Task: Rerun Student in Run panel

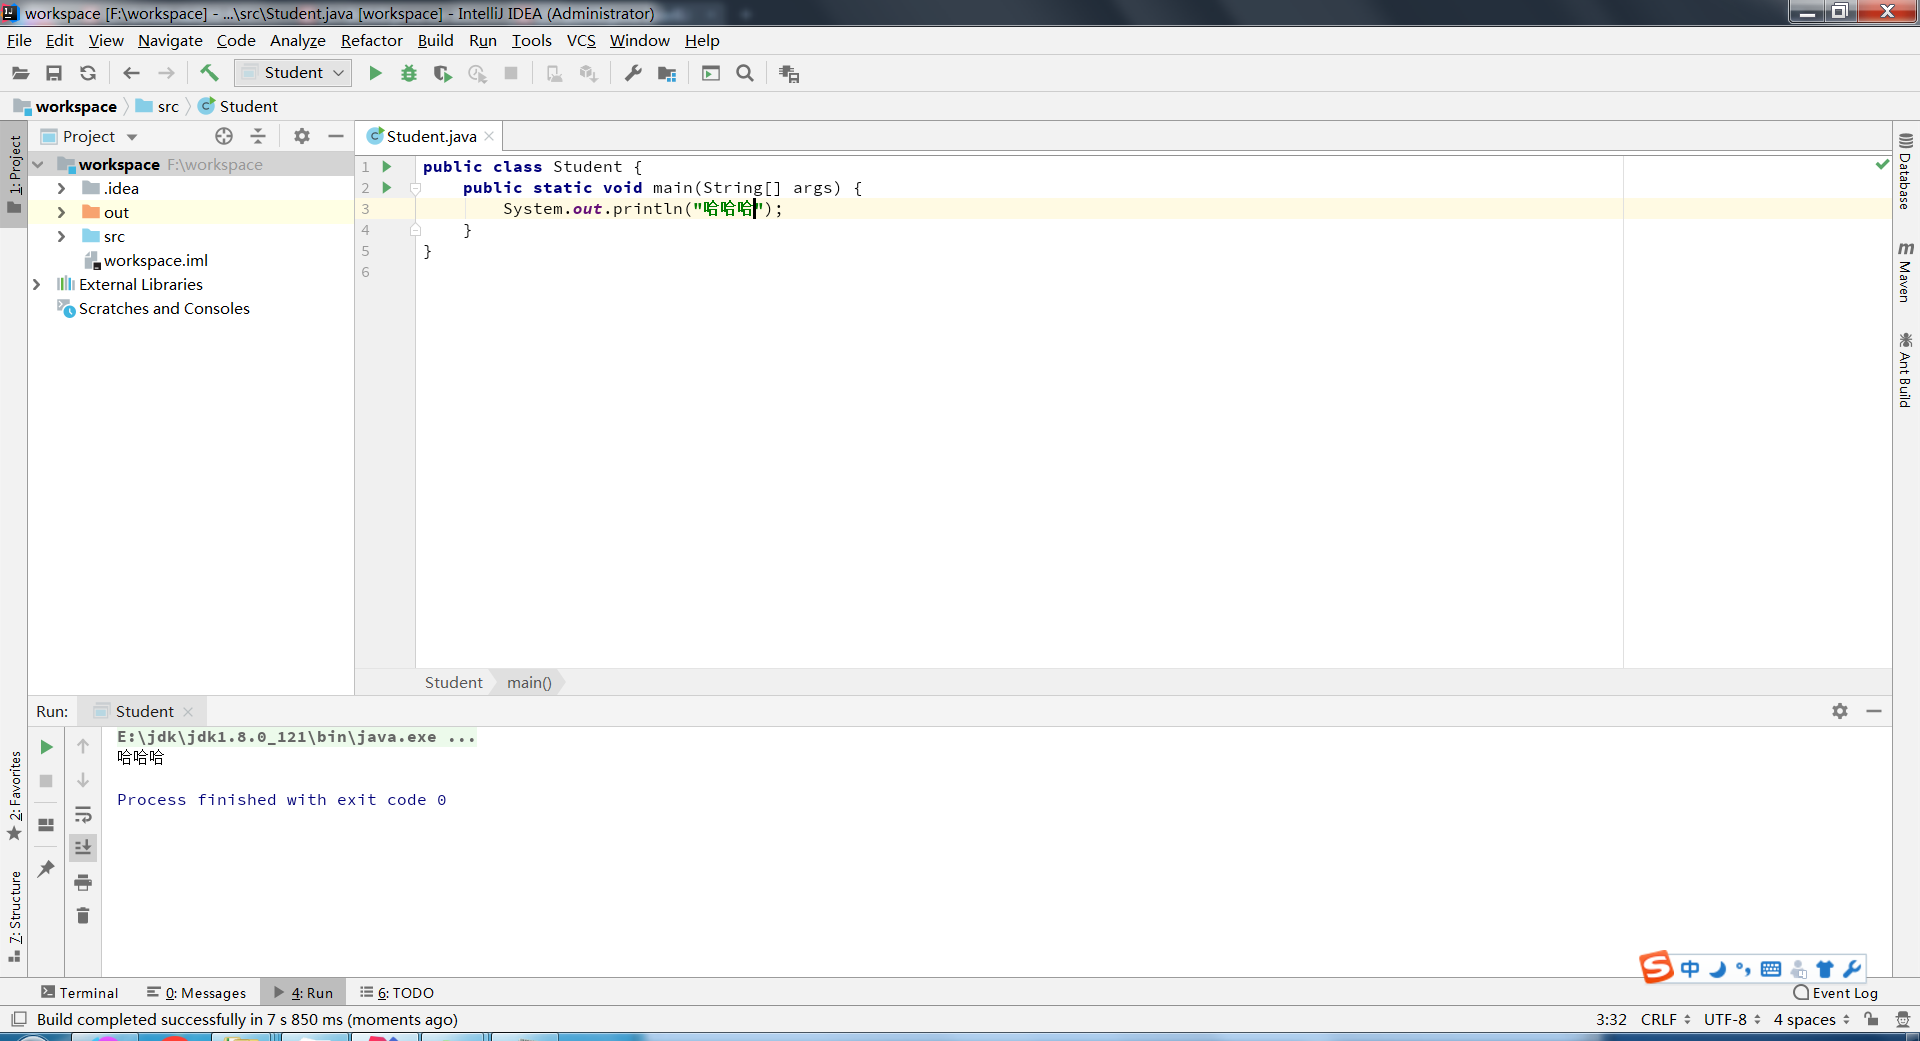Action: tap(46, 747)
